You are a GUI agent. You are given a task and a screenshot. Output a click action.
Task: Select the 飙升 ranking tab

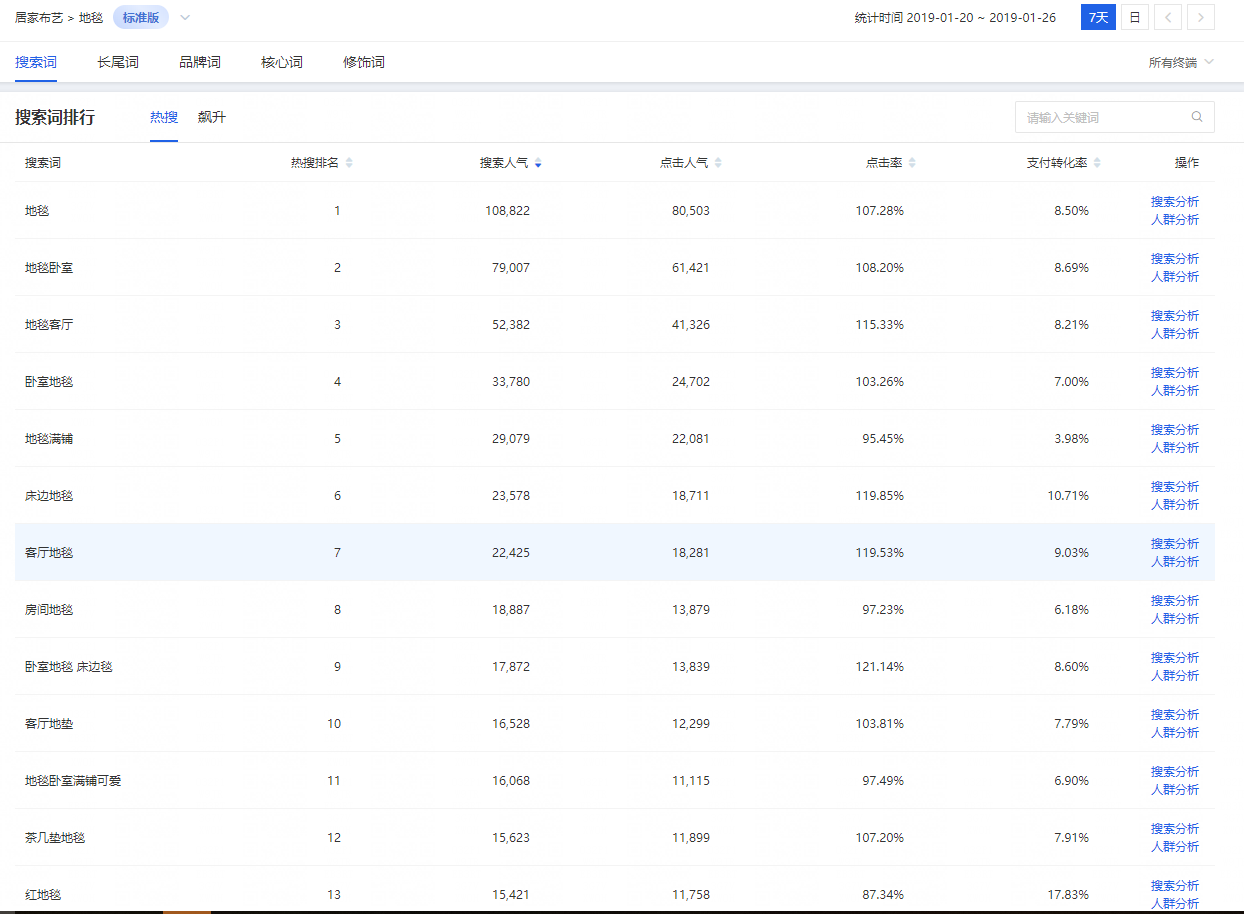212,117
